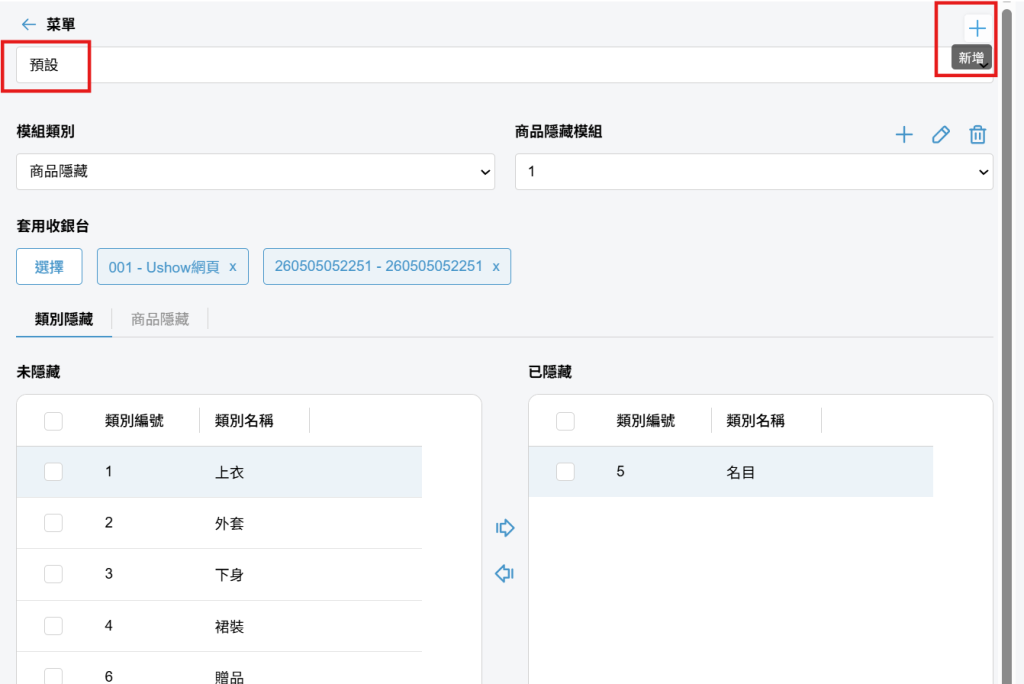
Task: Check the box for category 贈品
Action: tap(54, 676)
